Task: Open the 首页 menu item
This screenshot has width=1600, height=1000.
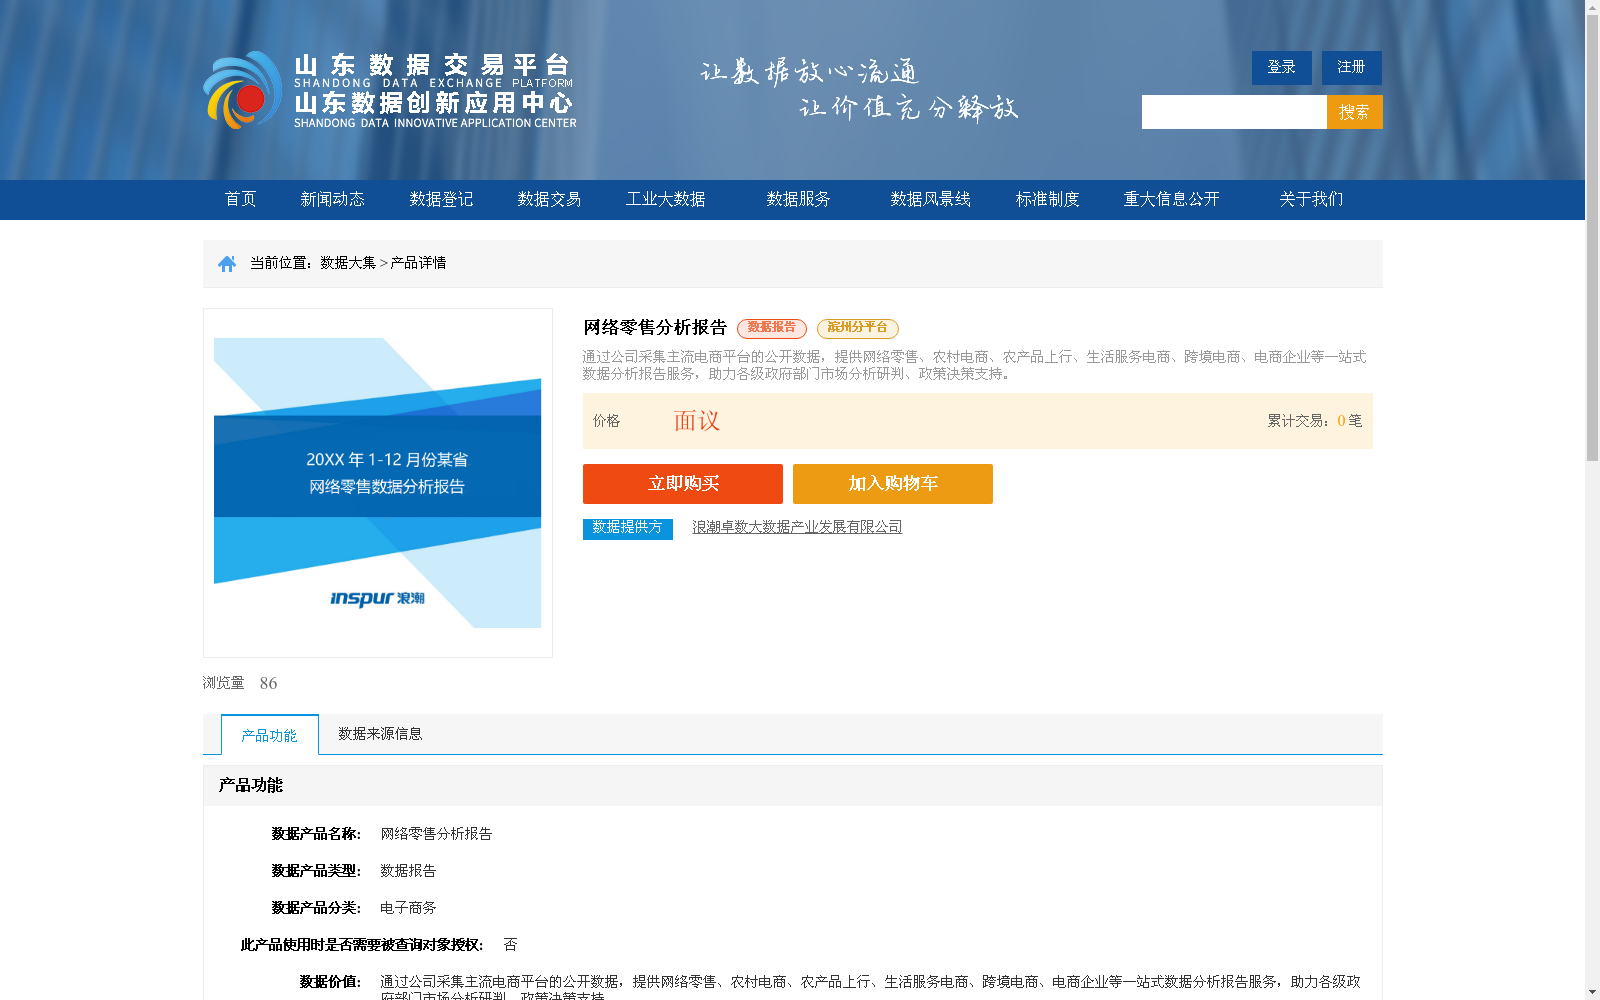Action: (x=240, y=199)
